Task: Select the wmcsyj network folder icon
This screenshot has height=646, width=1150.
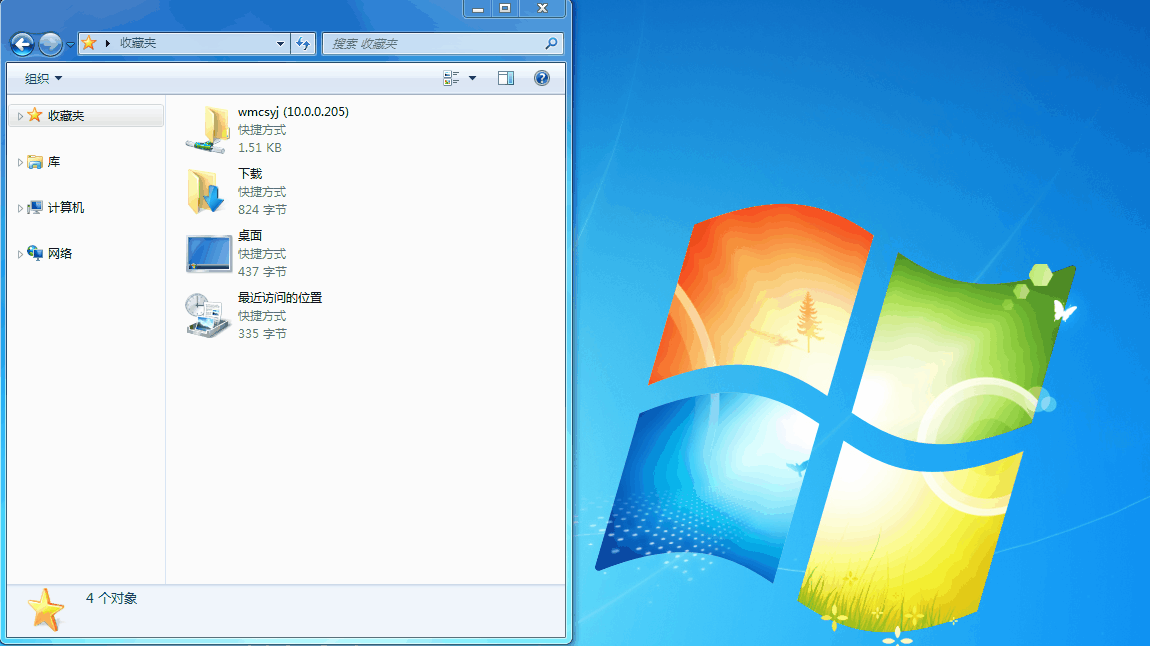Action: pyautogui.click(x=208, y=130)
